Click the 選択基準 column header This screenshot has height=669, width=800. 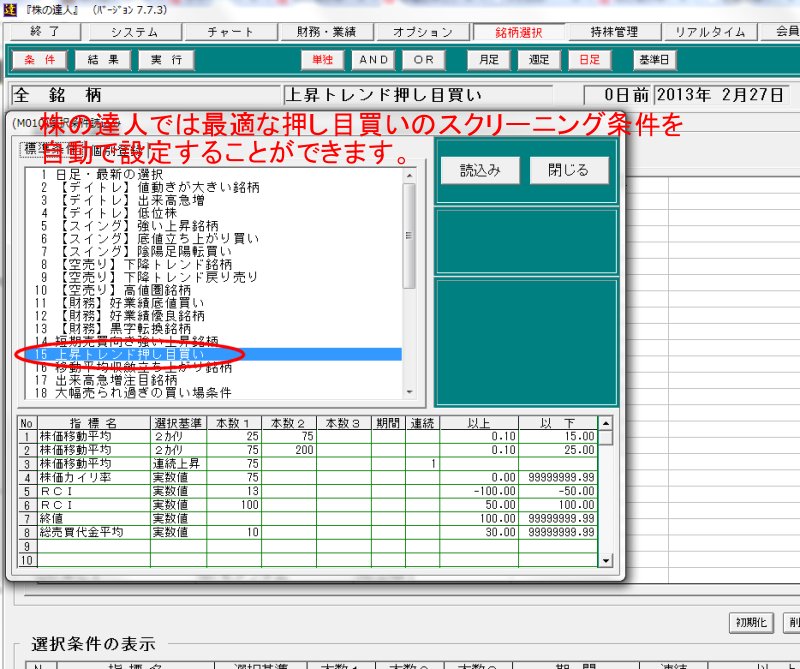179,423
